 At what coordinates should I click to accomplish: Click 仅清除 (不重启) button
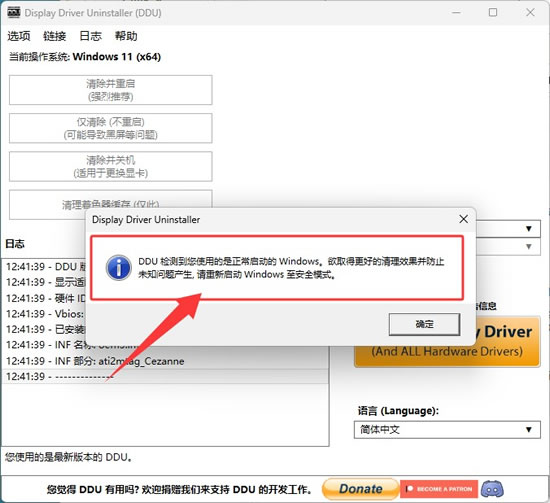pyautogui.click(x=110, y=128)
